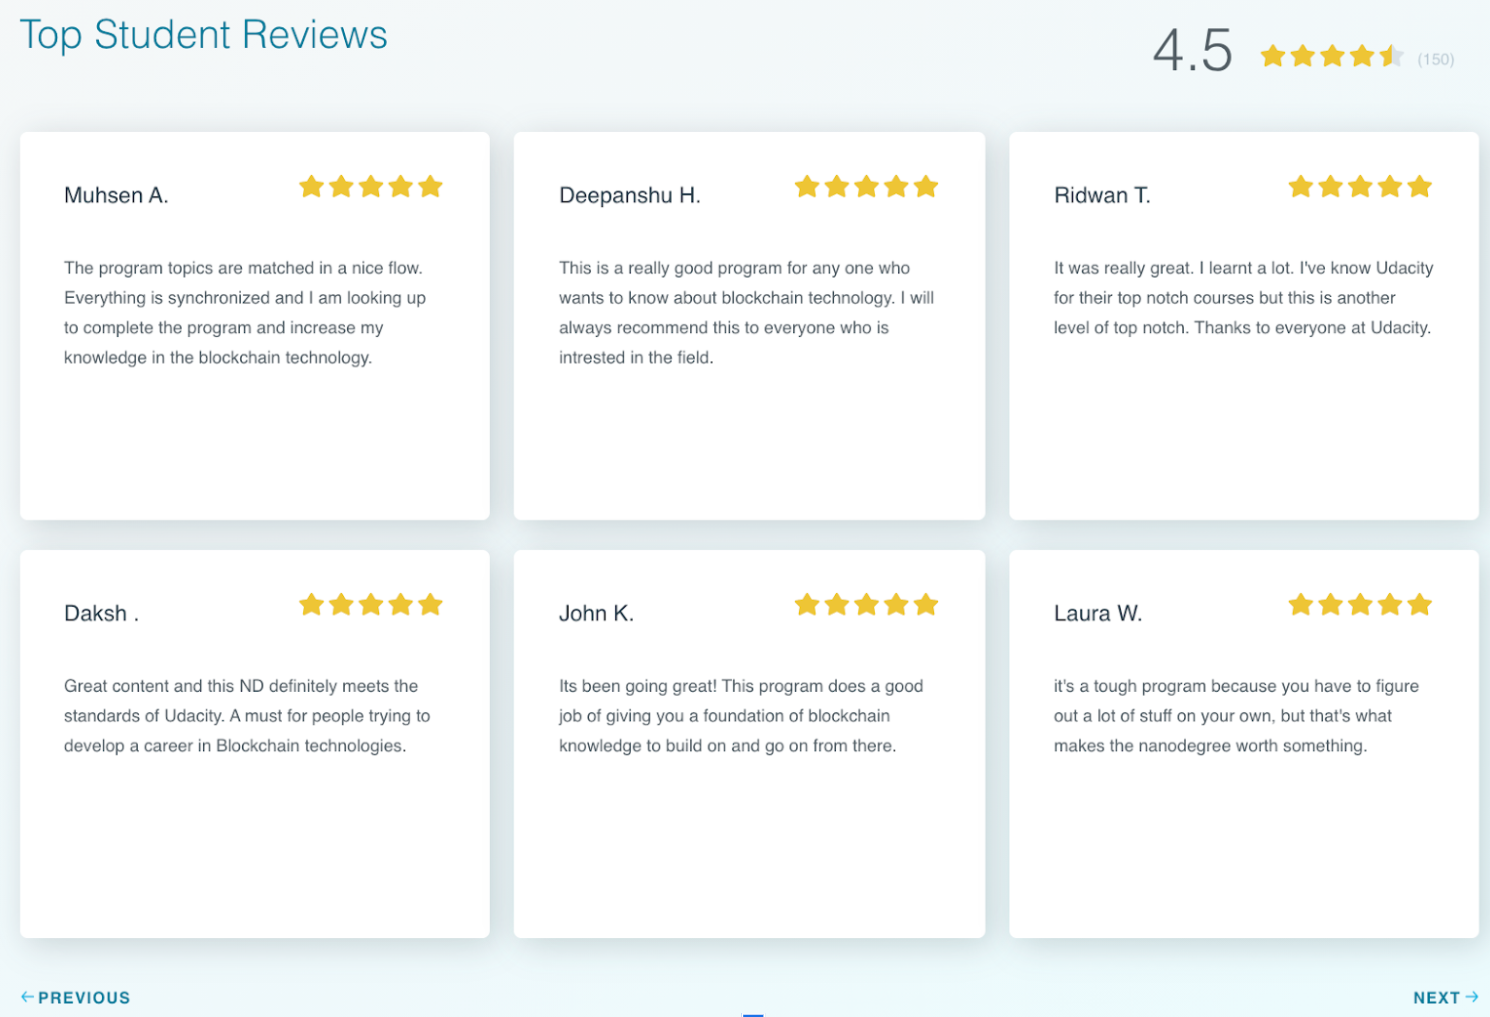Click the Top Student Reviews heading

(x=203, y=35)
